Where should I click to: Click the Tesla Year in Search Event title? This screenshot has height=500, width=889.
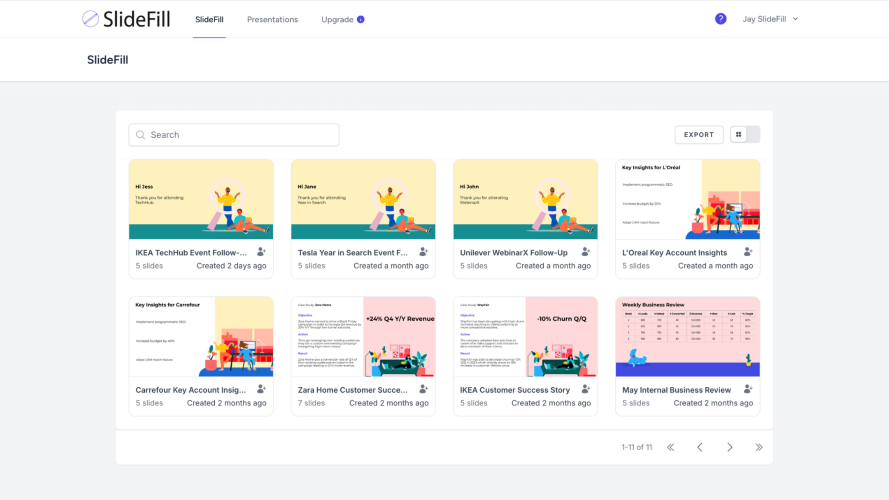coord(353,253)
